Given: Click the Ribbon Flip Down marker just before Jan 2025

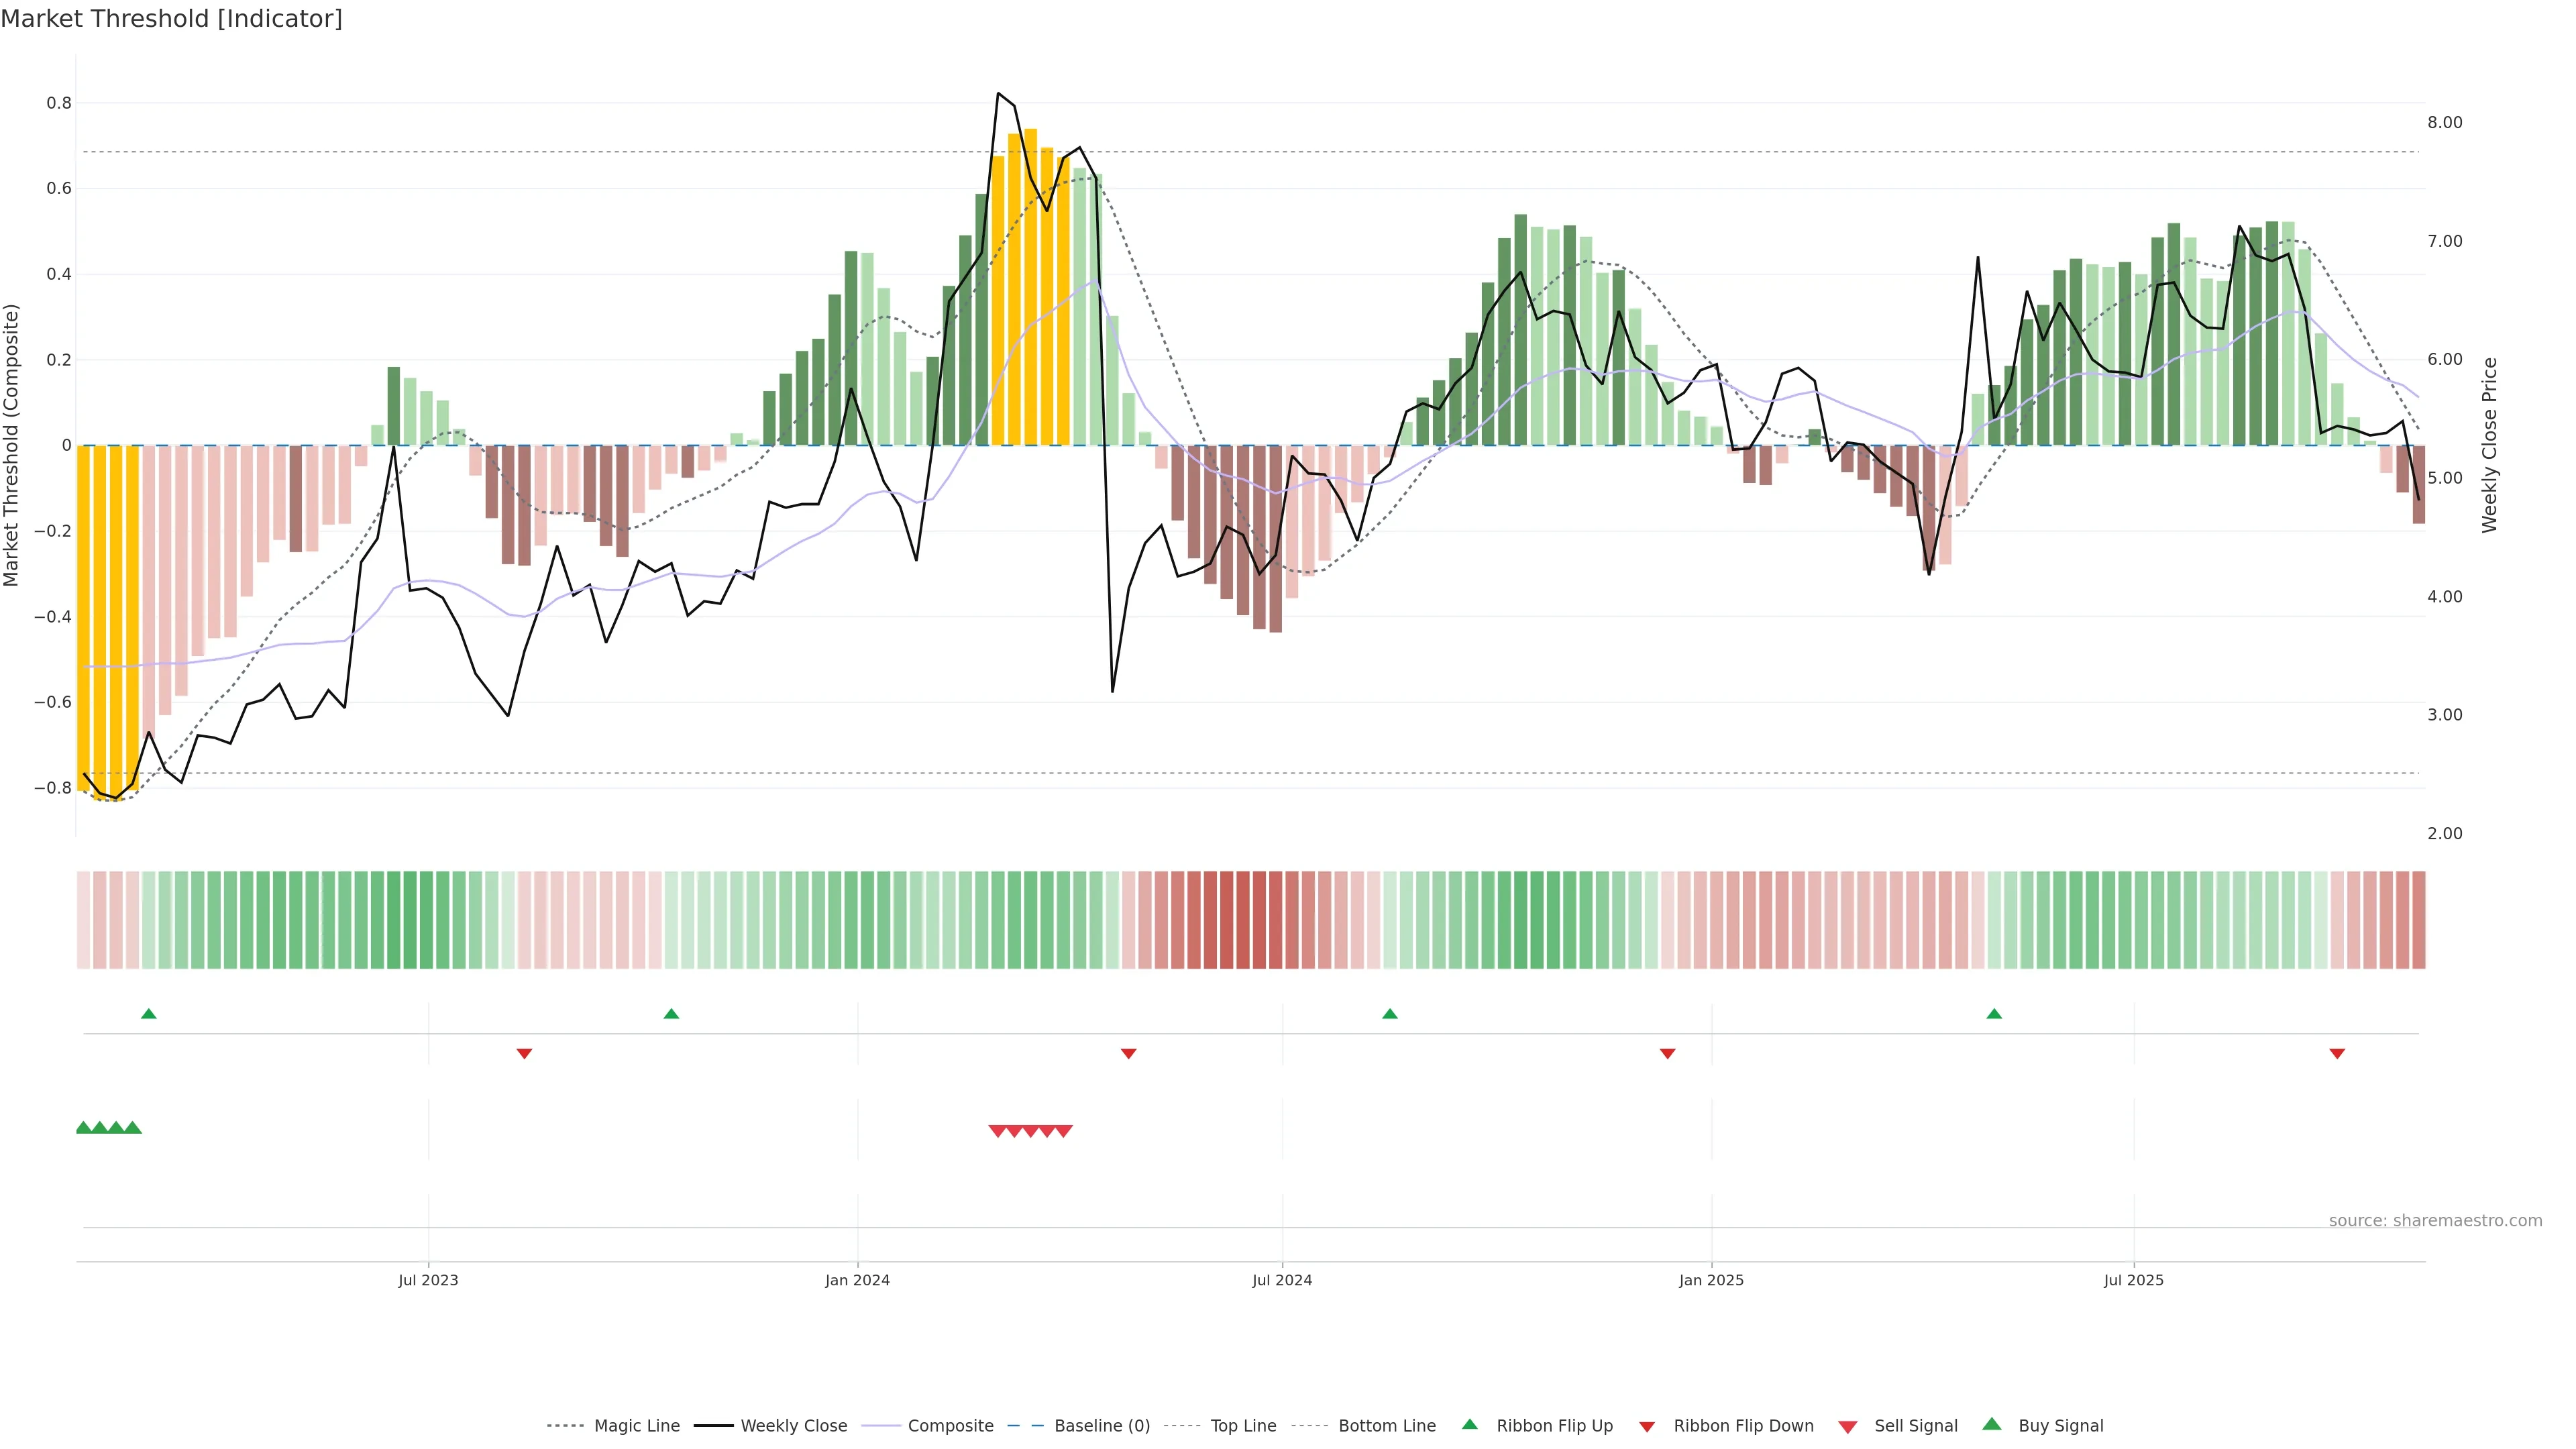Looking at the screenshot, I should pos(1667,1053).
